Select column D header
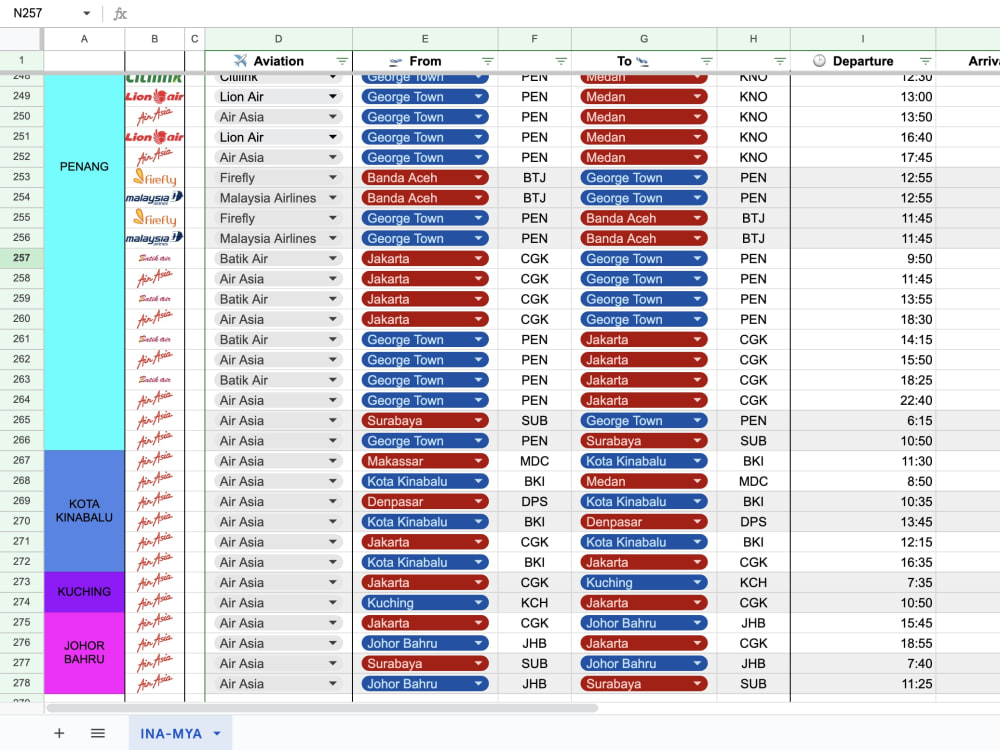The height and width of the screenshot is (750, 1000). coord(278,39)
